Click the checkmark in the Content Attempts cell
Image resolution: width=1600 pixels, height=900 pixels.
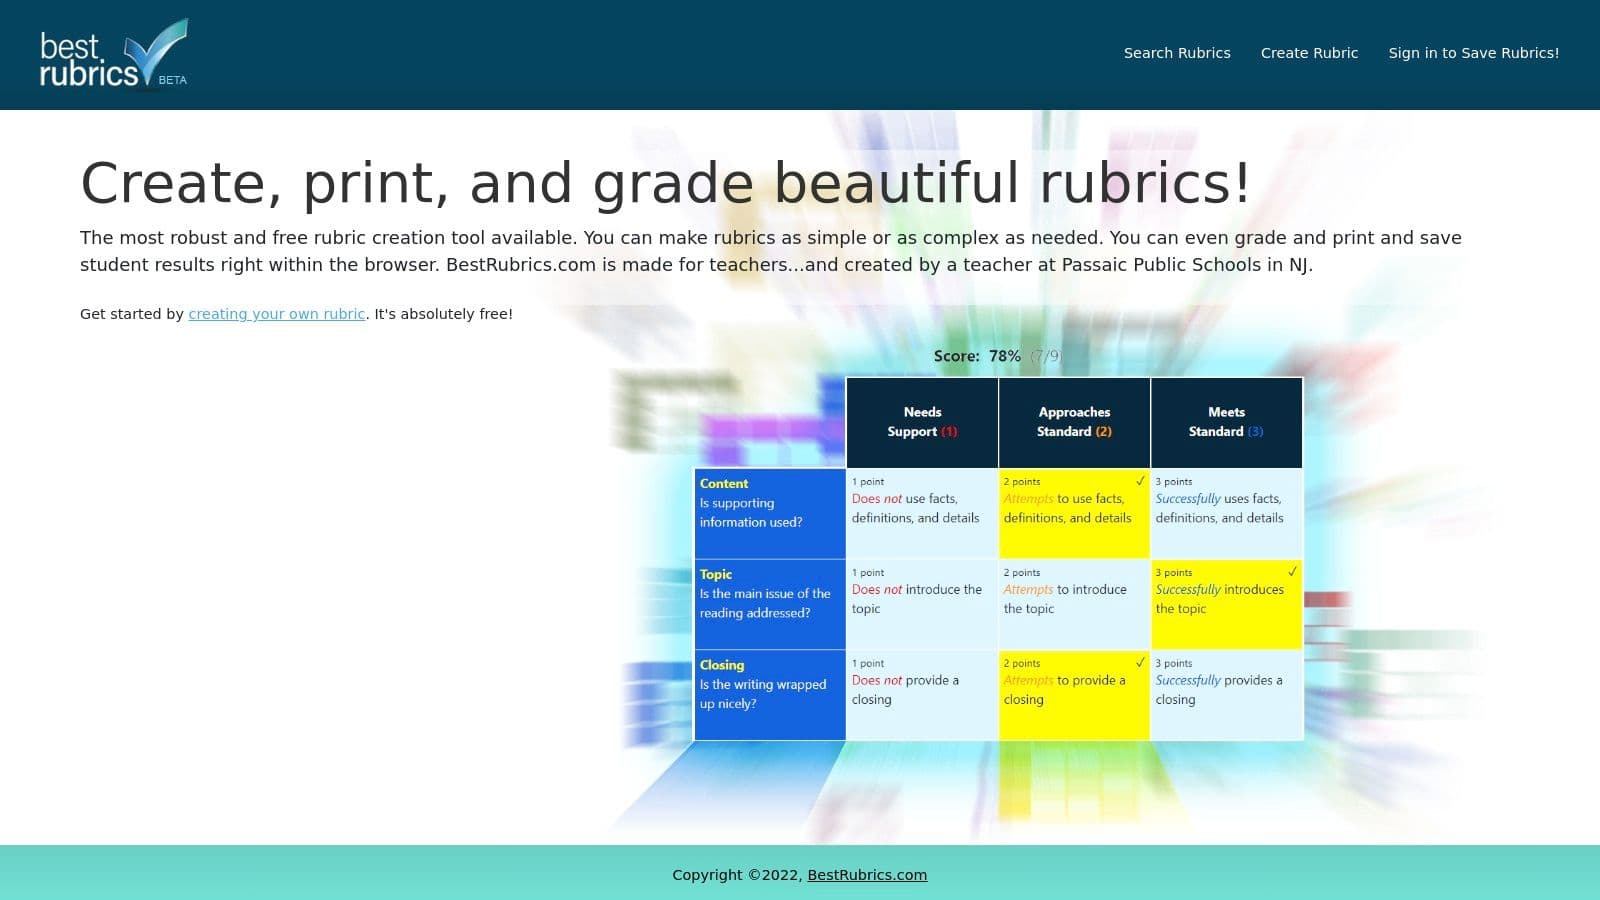coord(1140,481)
